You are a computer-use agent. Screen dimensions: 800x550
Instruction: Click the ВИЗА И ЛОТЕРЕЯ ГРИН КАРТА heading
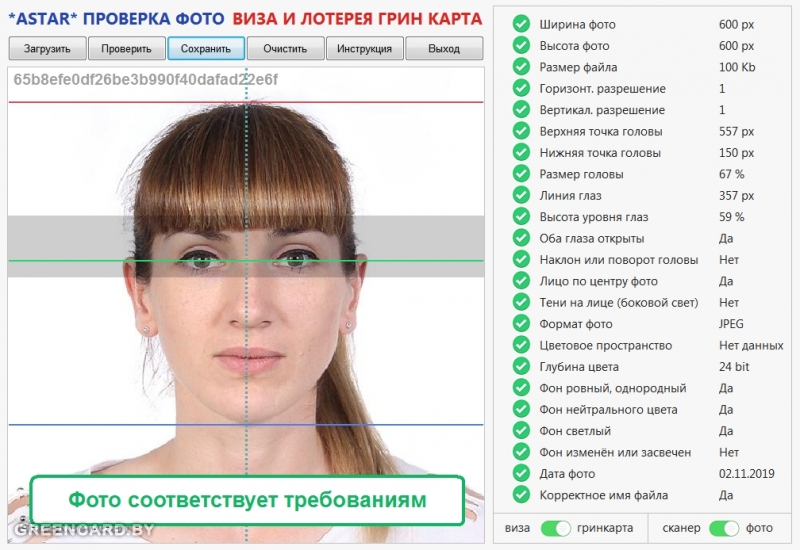point(357,19)
